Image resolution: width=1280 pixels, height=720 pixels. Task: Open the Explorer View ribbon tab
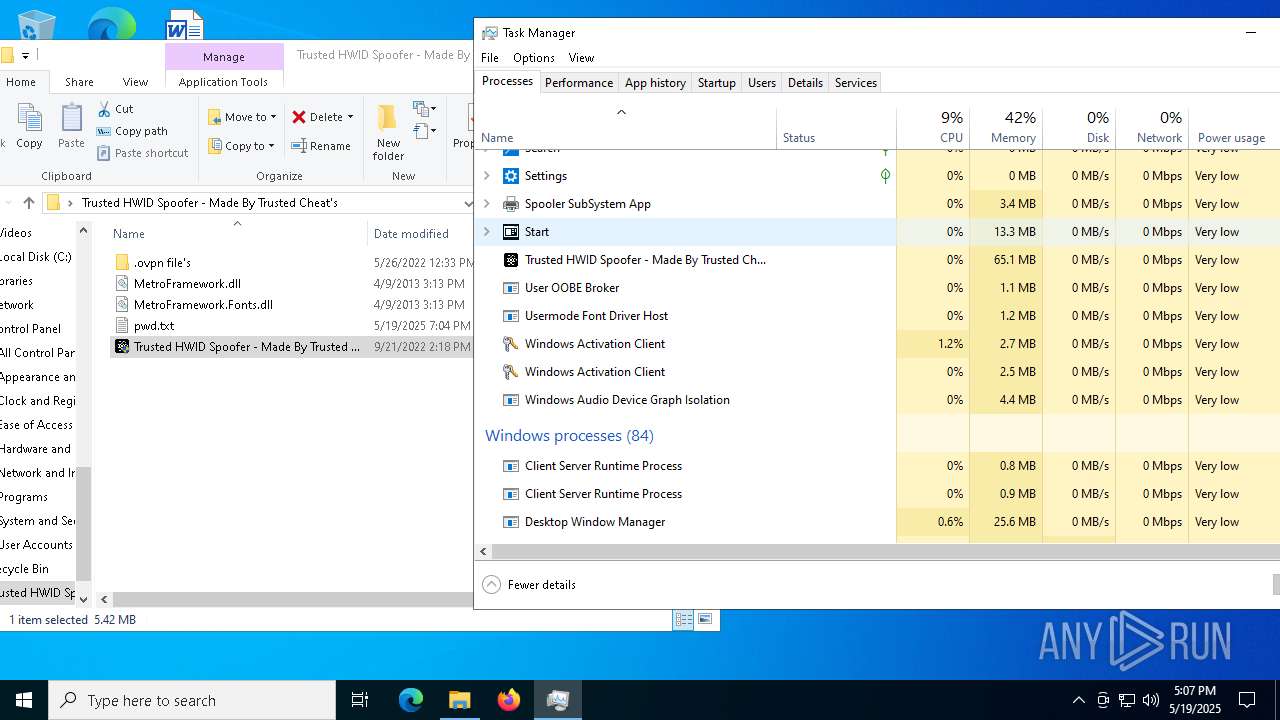[135, 82]
